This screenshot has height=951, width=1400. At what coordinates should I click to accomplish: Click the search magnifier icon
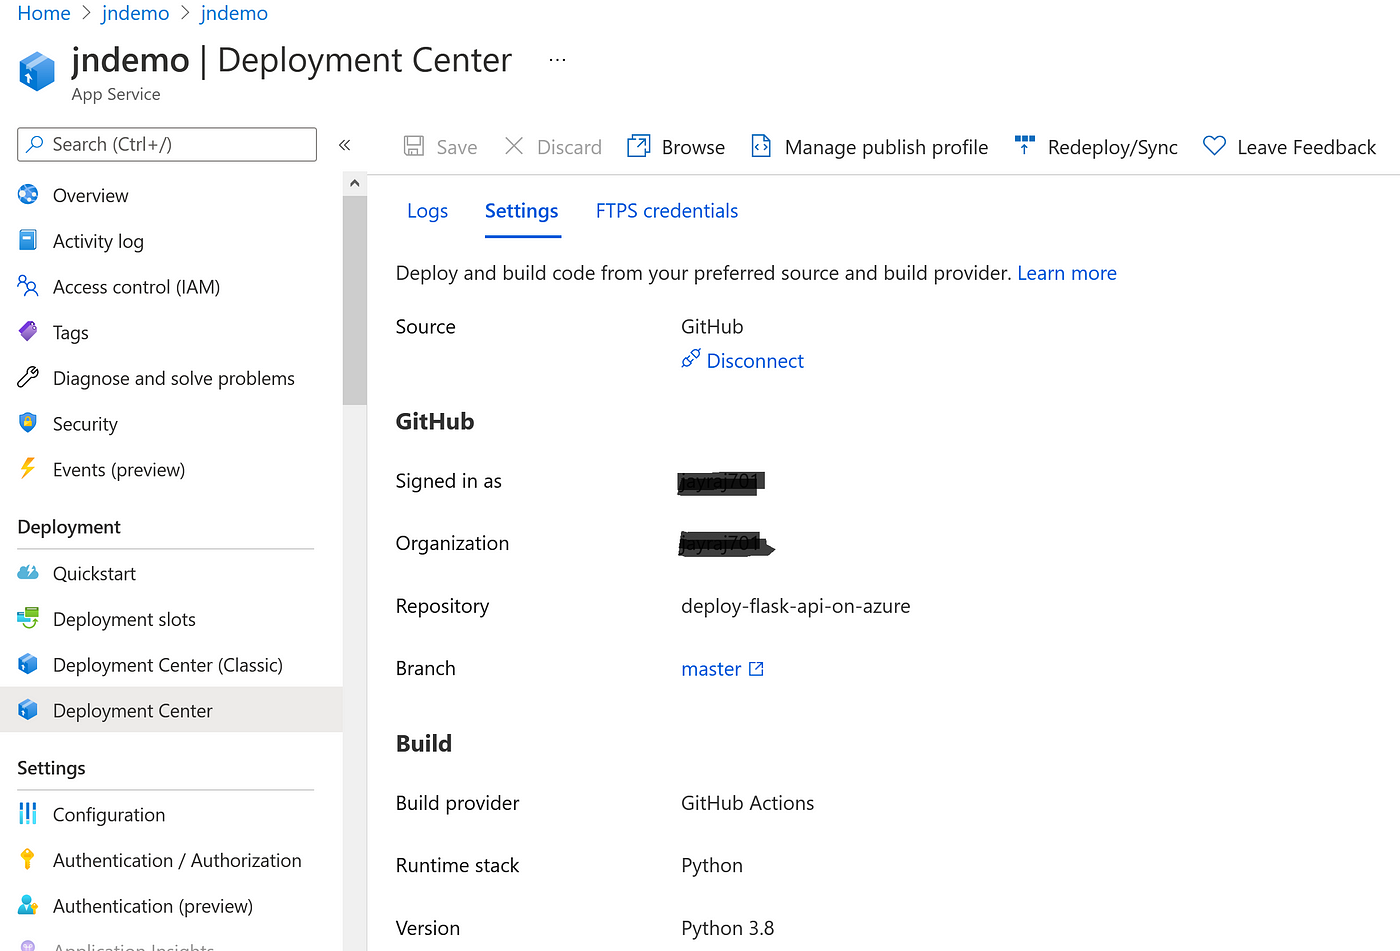(x=35, y=144)
